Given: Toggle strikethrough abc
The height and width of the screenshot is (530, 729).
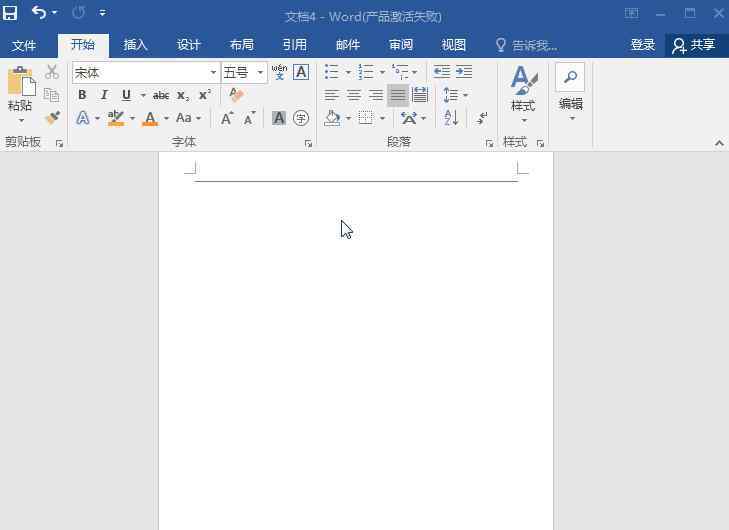Looking at the screenshot, I should (161, 95).
